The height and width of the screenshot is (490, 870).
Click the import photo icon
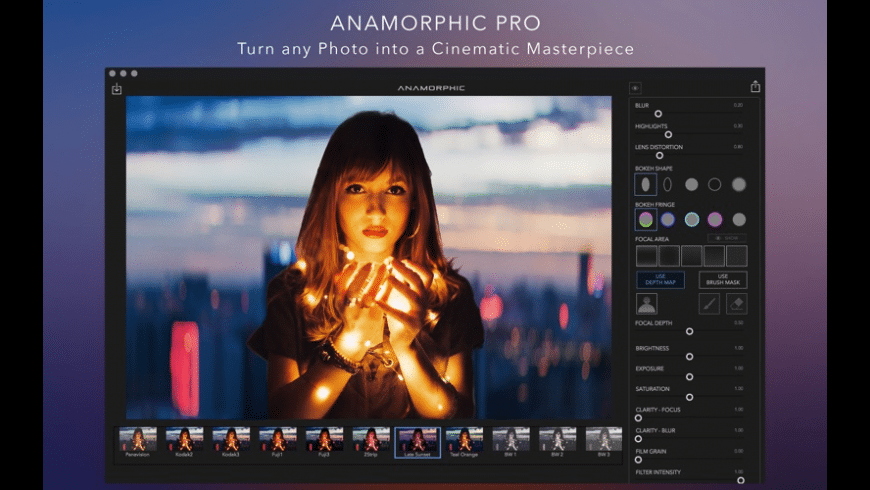tap(117, 89)
